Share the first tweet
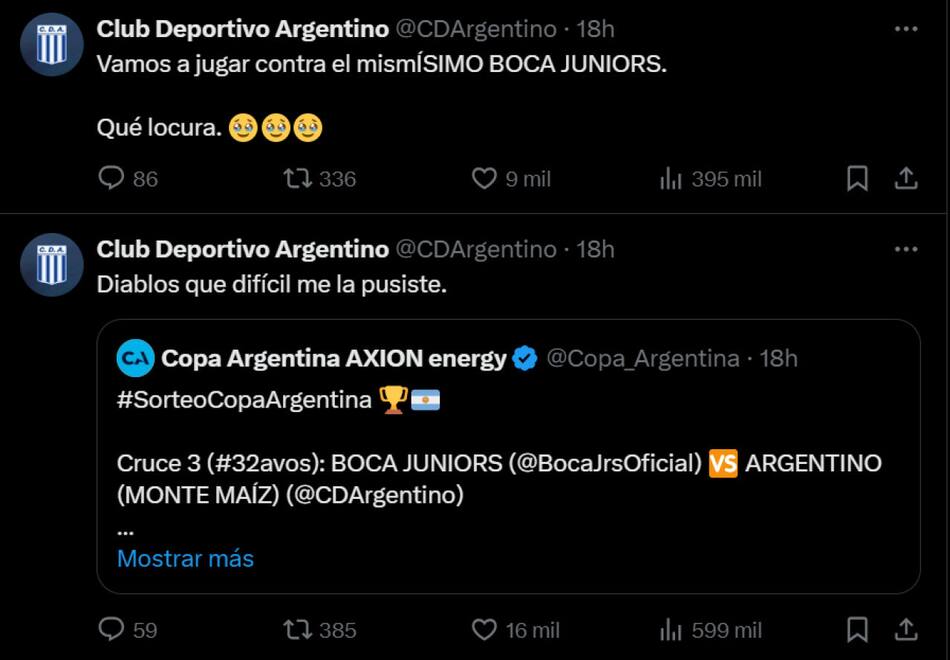Image resolution: width=950 pixels, height=660 pixels. (907, 177)
